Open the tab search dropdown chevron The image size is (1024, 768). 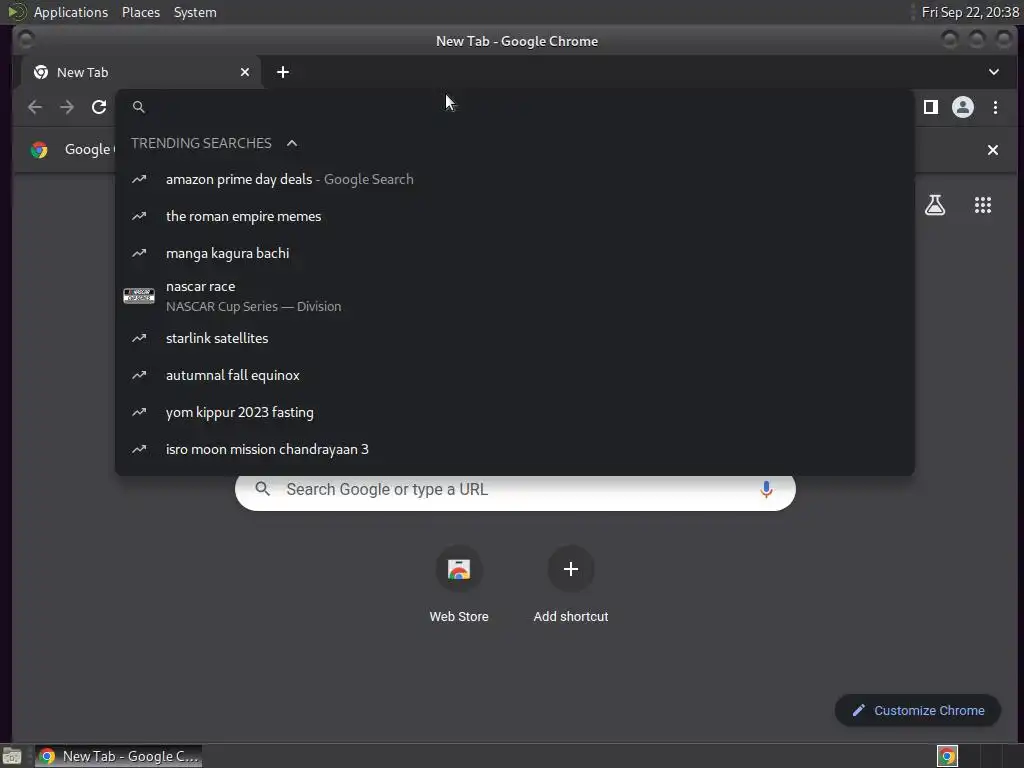(993, 72)
